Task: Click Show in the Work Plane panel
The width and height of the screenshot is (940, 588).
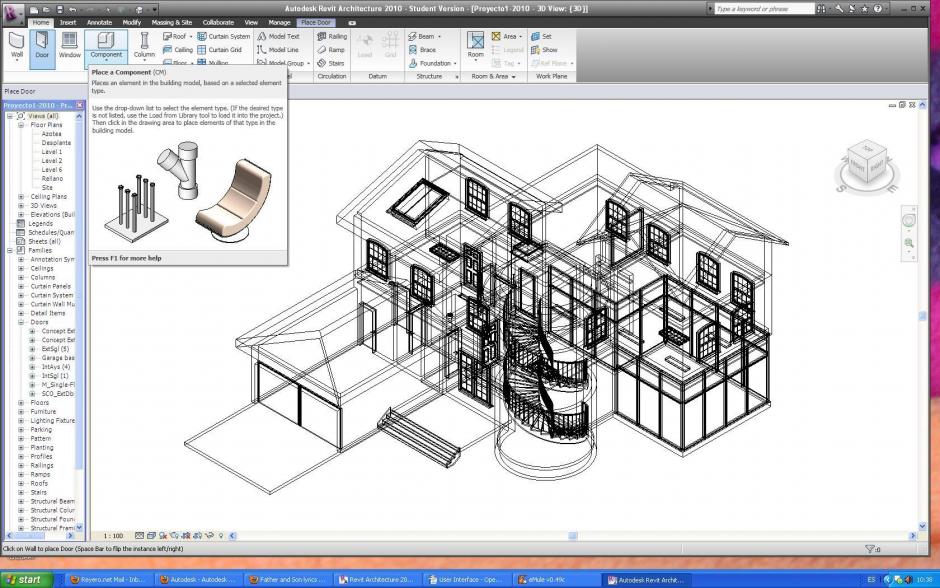Action: (547, 49)
